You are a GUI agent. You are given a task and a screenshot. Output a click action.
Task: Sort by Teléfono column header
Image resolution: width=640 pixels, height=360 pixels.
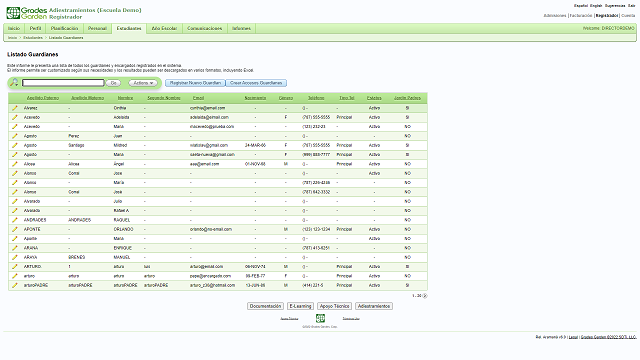[x=316, y=98]
